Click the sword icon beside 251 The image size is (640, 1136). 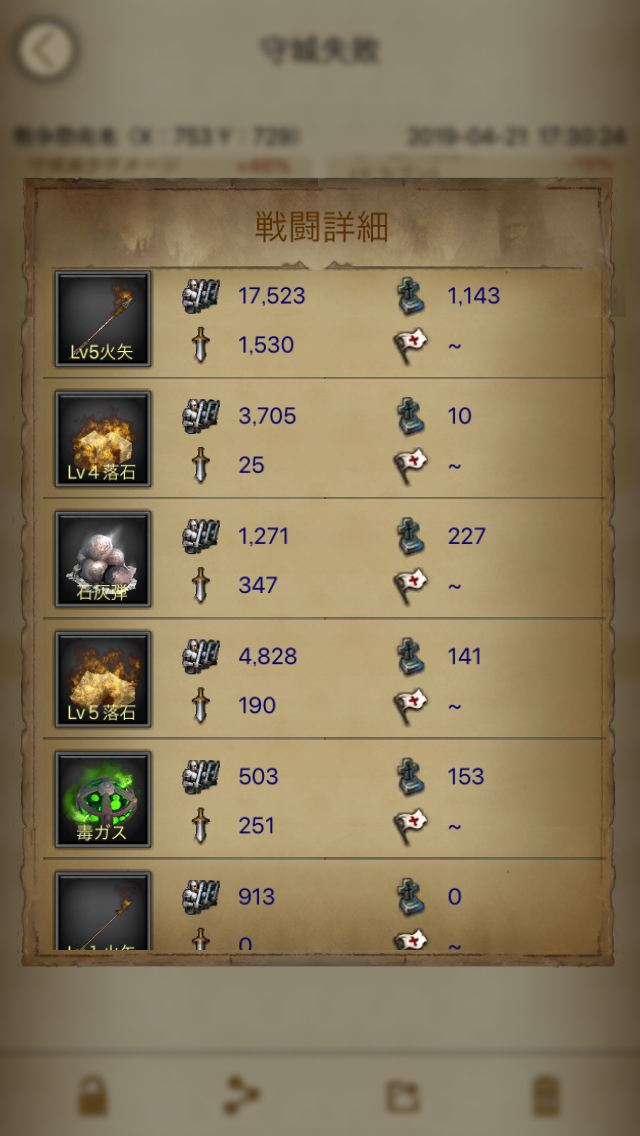[201, 826]
